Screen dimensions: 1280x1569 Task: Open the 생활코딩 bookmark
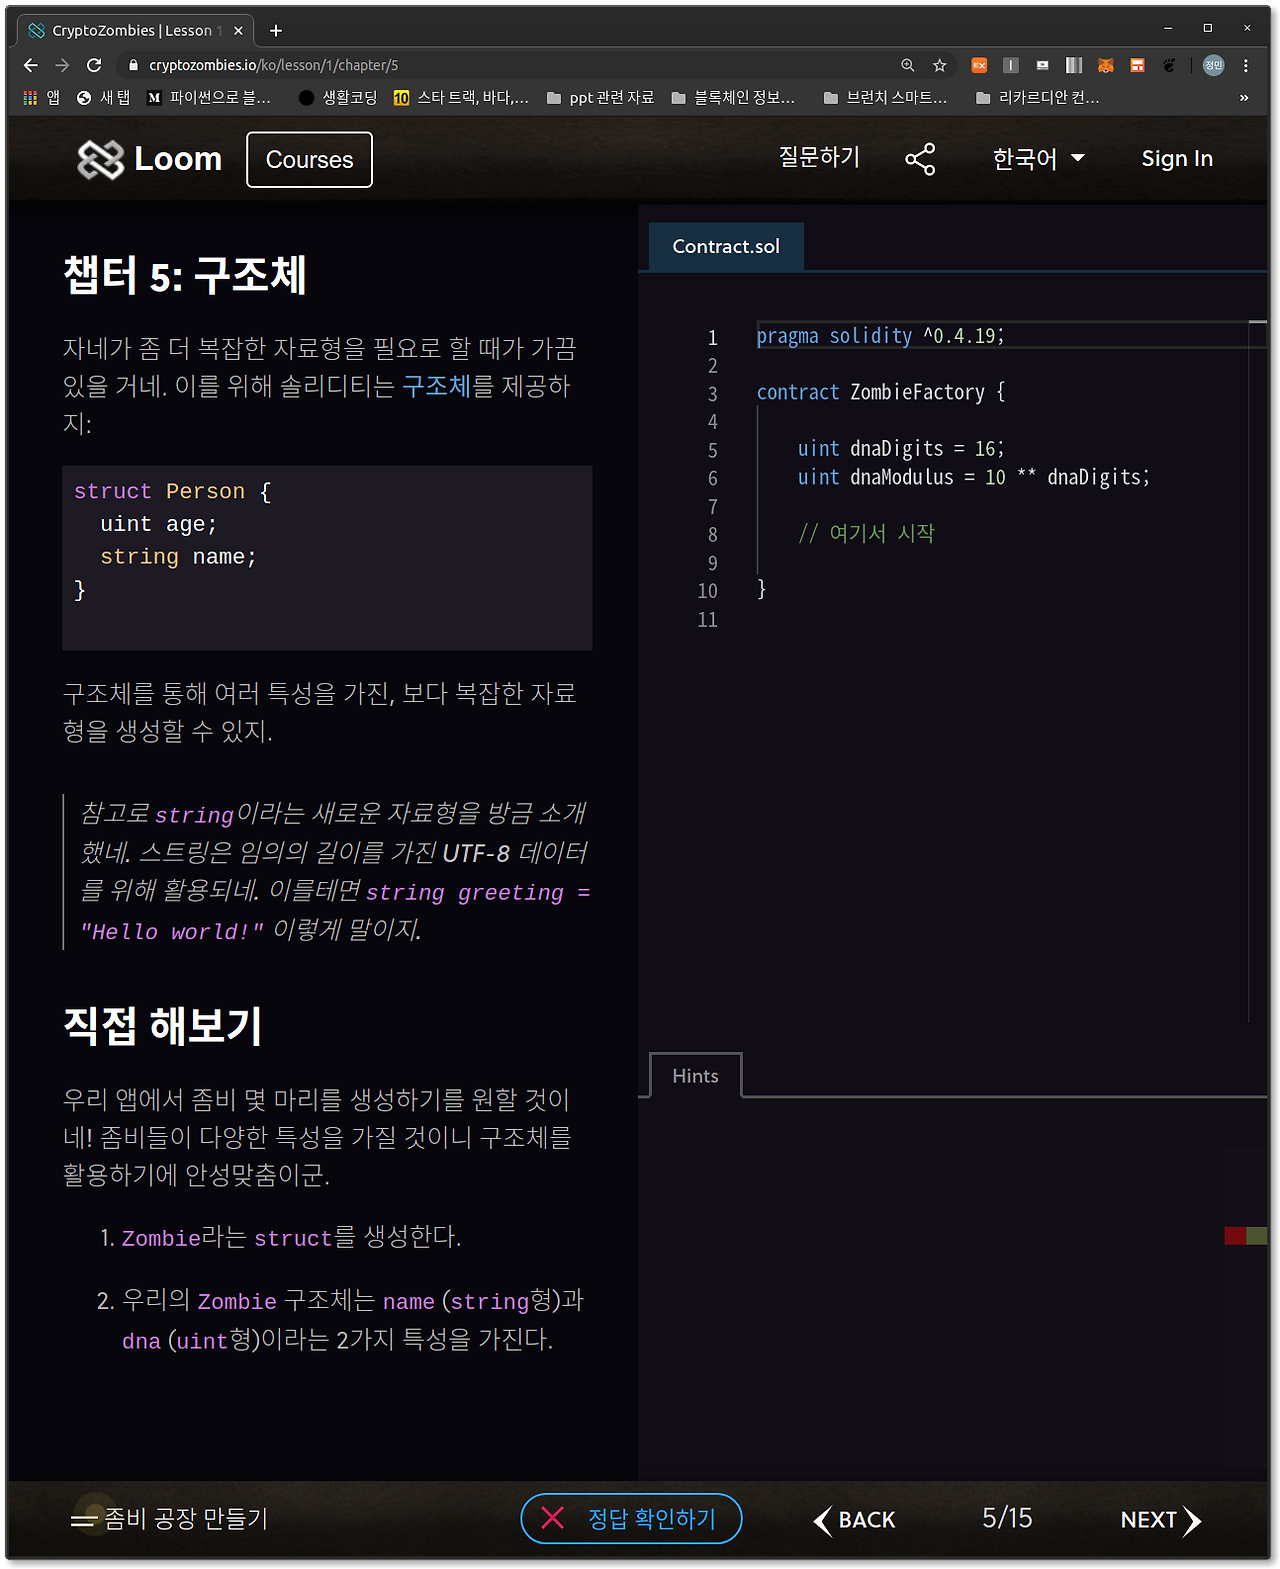(338, 98)
